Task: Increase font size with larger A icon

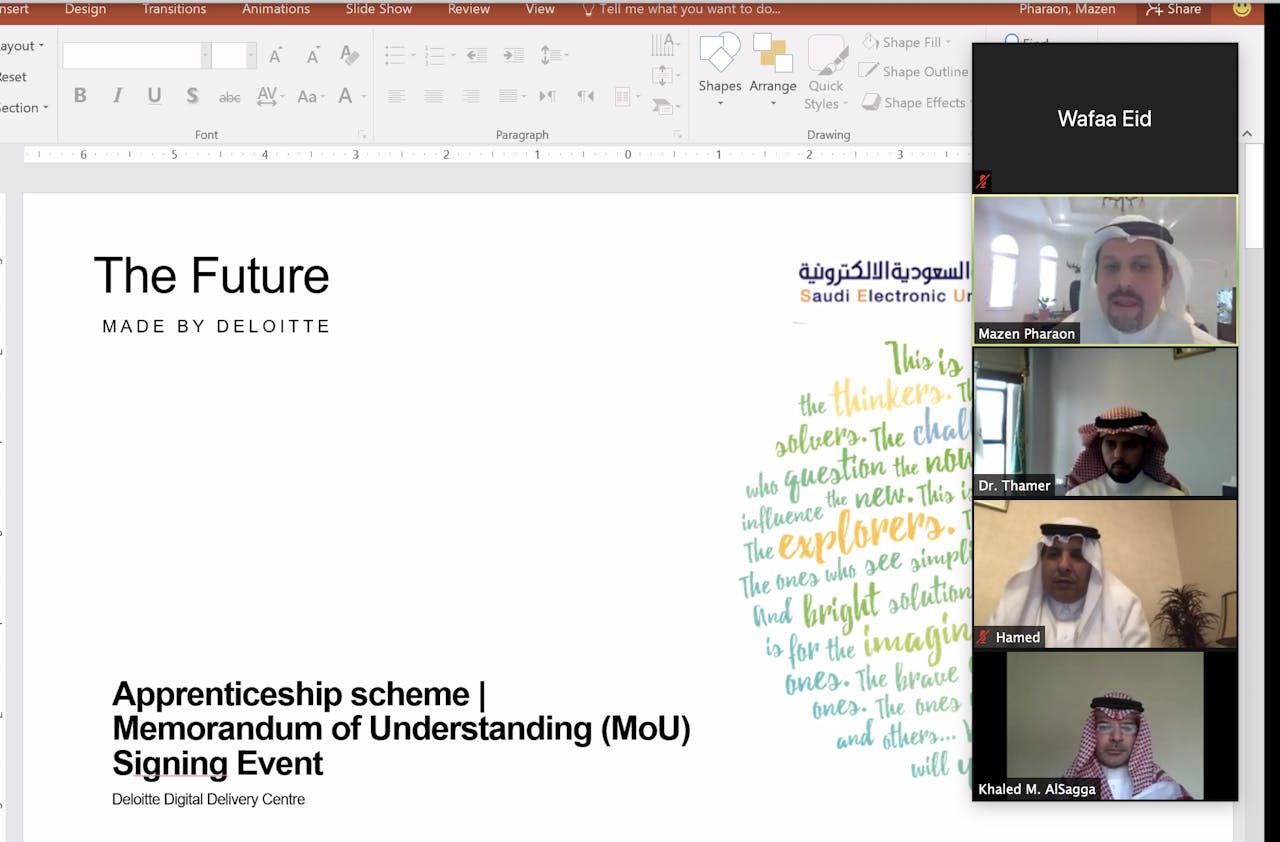Action: click(276, 56)
